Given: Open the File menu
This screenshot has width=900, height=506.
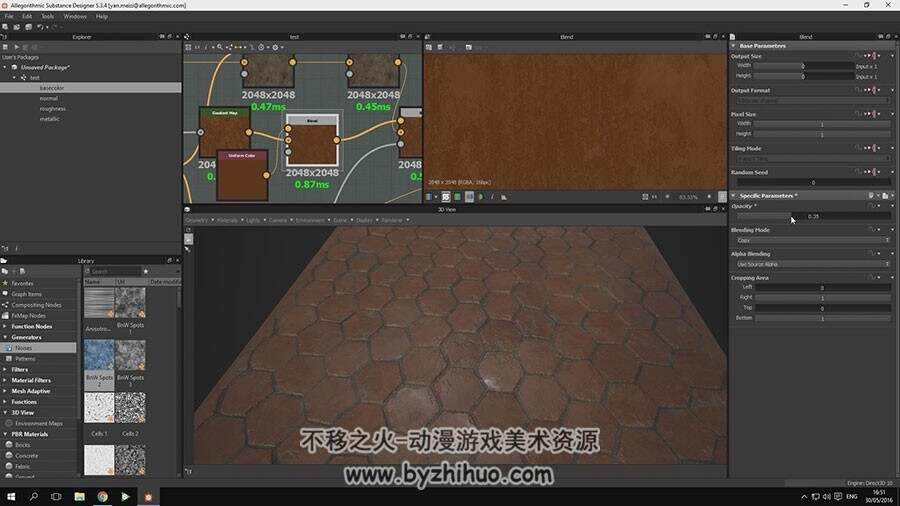Looking at the screenshot, I should [9, 17].
